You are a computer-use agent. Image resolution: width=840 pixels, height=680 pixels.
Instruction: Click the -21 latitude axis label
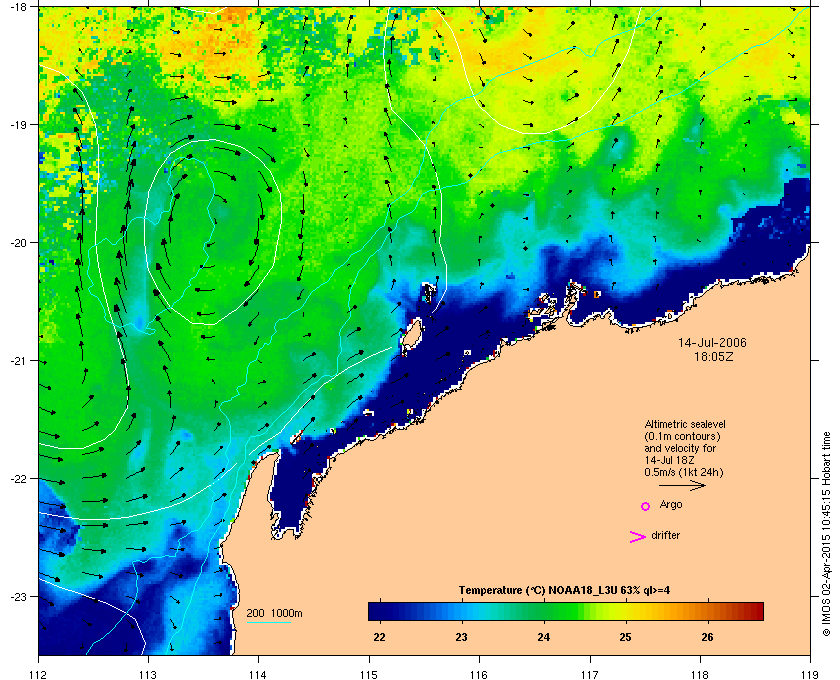[x=19, y=361]
